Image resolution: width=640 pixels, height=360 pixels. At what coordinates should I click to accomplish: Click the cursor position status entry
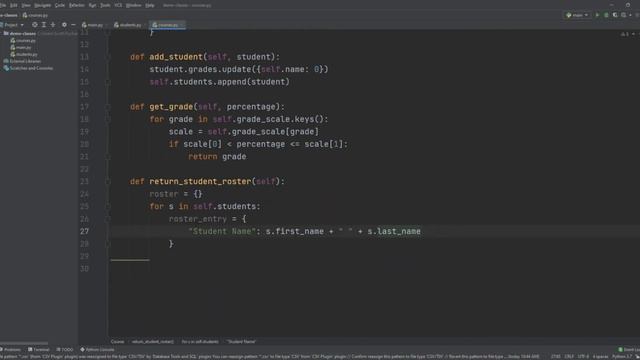[556, 356]
